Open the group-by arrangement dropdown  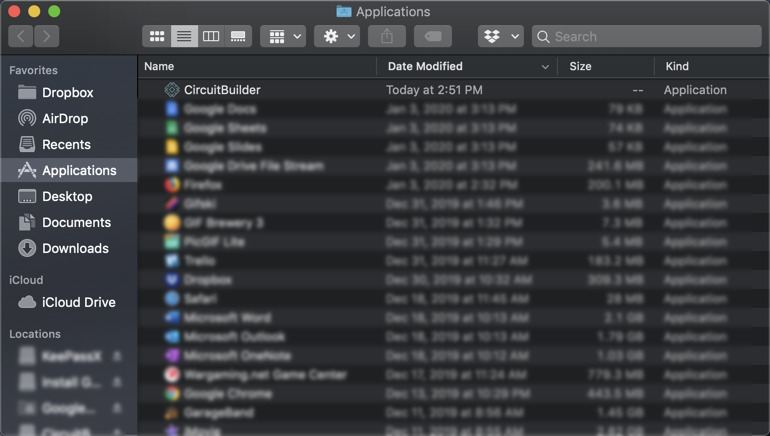[x=283, y=36]
